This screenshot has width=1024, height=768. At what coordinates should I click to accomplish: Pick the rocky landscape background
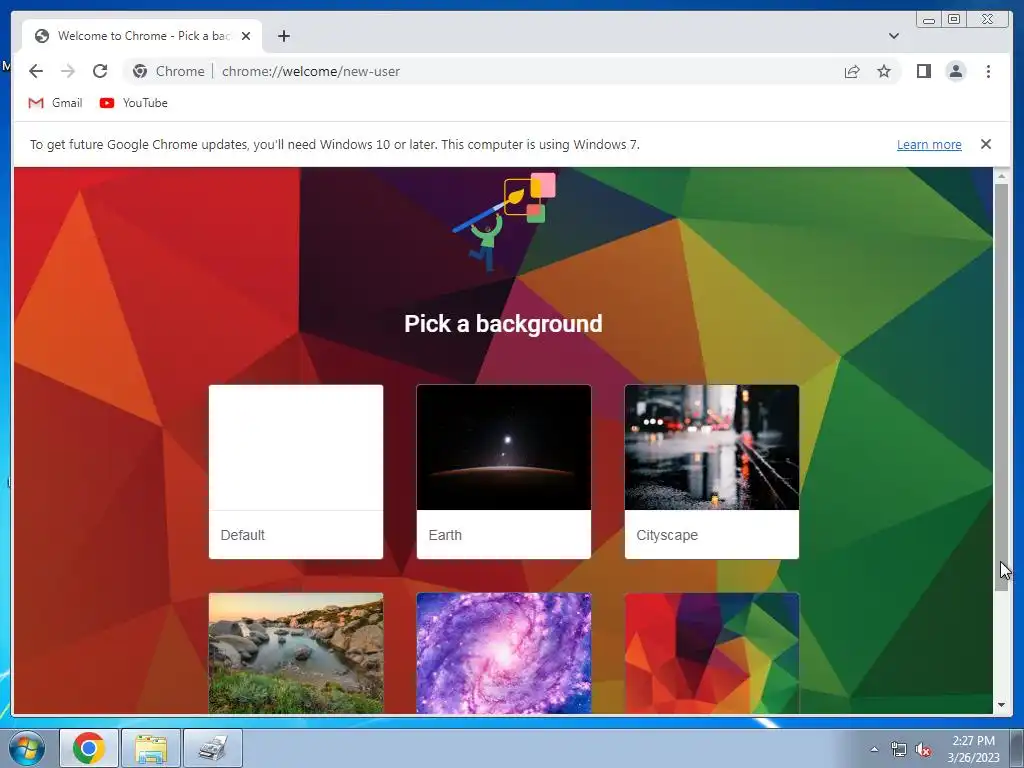296,653
